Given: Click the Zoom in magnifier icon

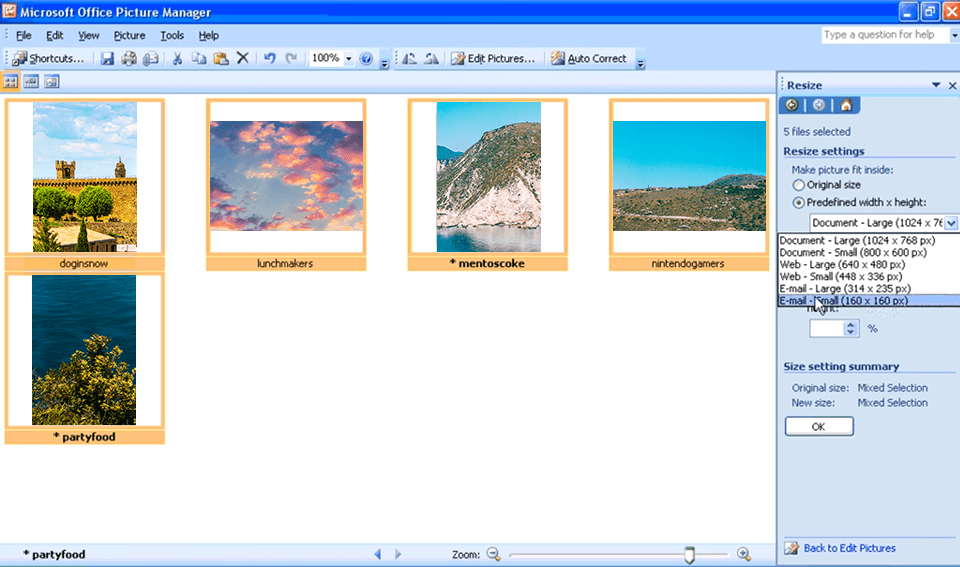Looking at the screenshot, I should click(744, 554).
